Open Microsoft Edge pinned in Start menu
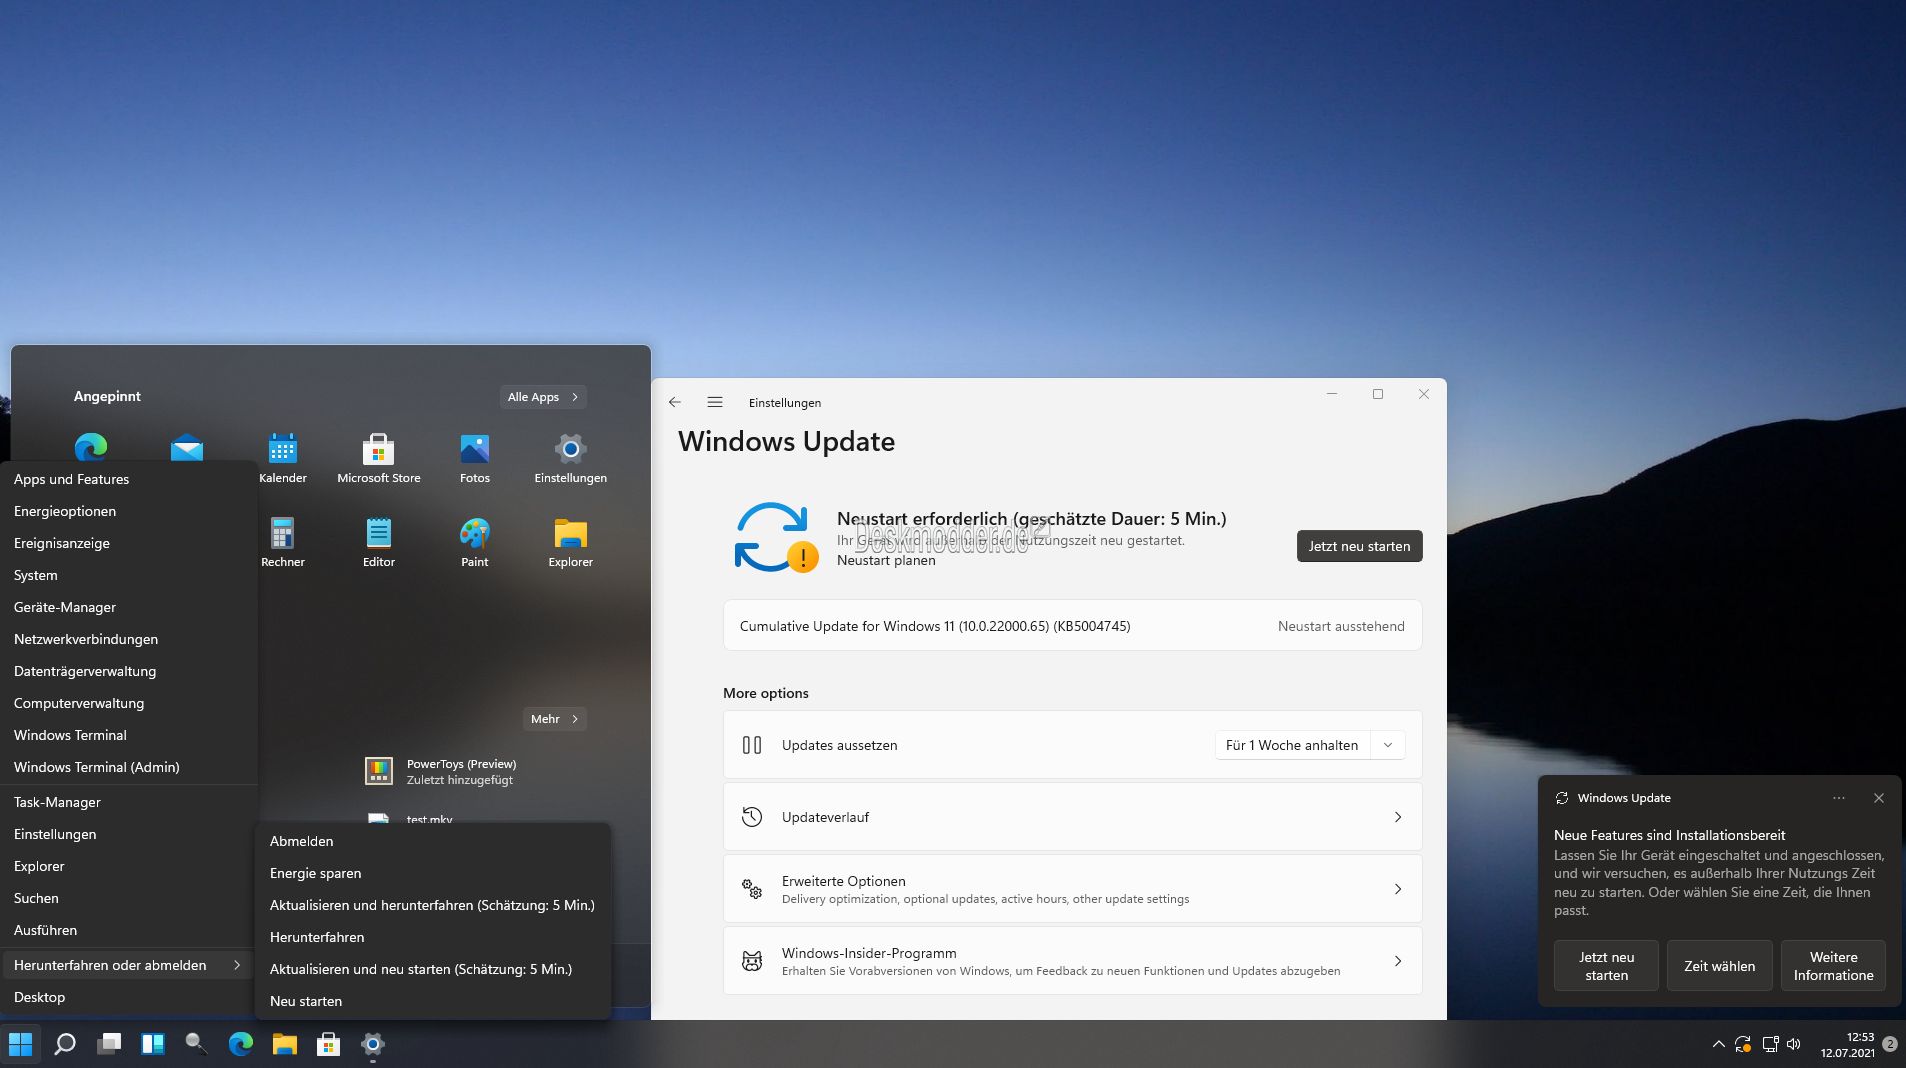 pos(91,447)
